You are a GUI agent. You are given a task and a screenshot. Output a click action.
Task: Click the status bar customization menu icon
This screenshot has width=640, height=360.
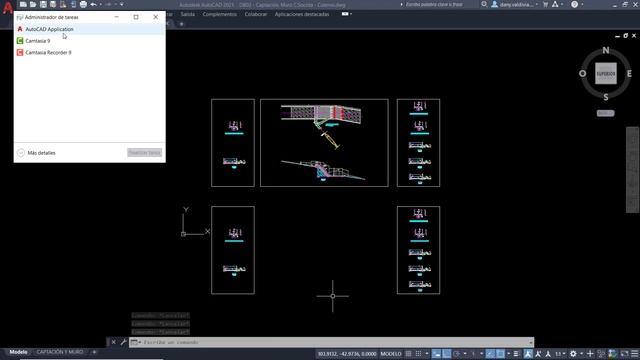point(635,353)
